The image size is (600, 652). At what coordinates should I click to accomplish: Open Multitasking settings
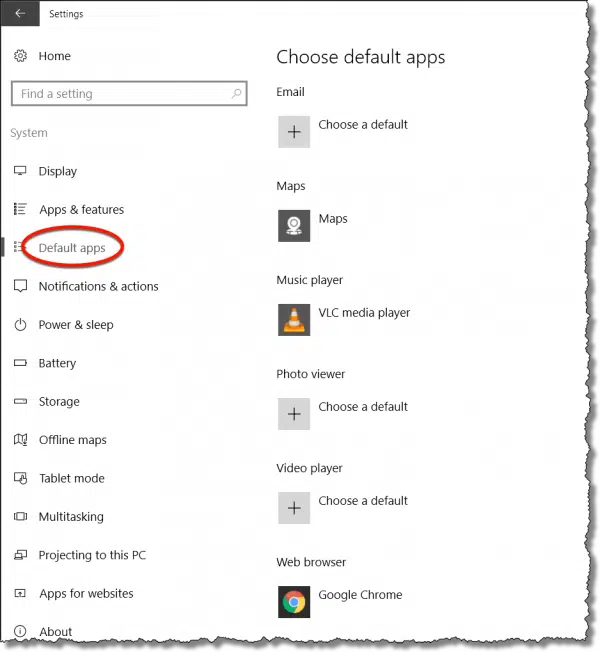71,517
